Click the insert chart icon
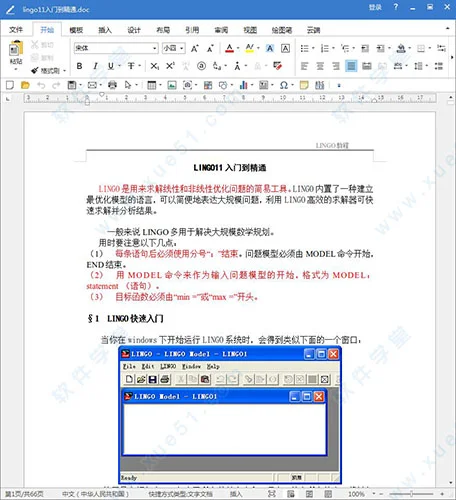 (x=243, y=85)
